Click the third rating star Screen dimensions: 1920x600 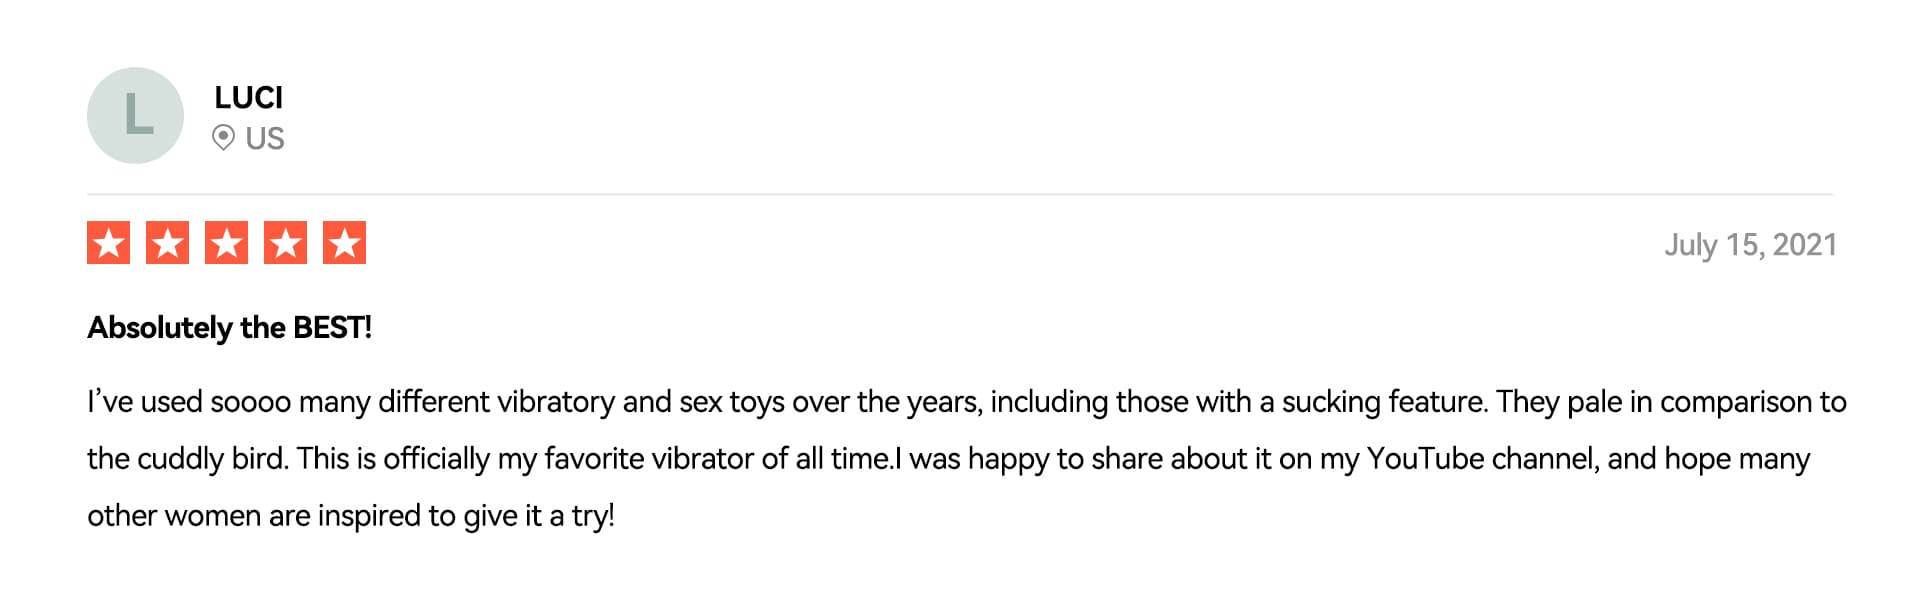(226, 243)
